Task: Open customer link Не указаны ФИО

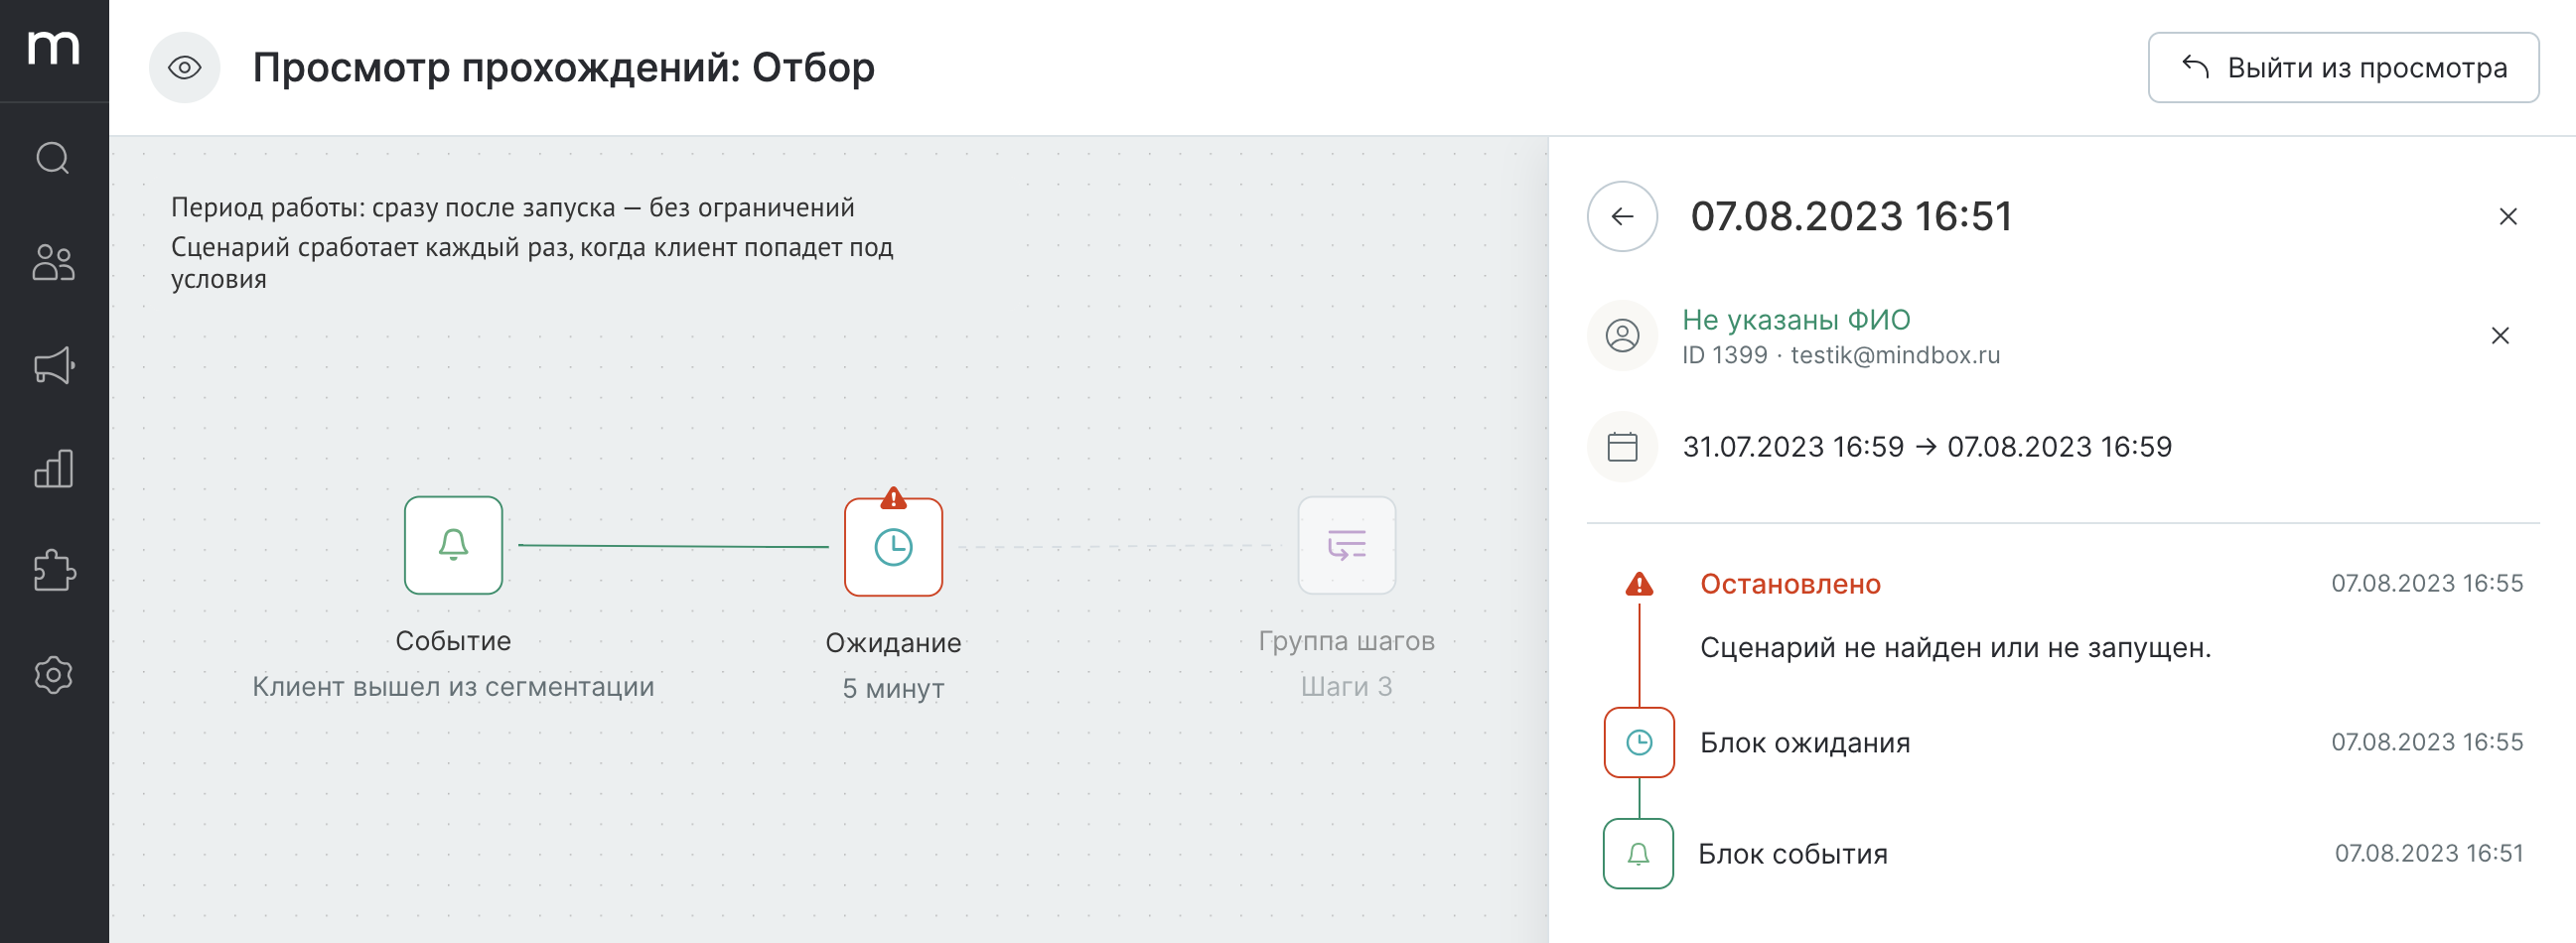Action: tap(1796, 320)
